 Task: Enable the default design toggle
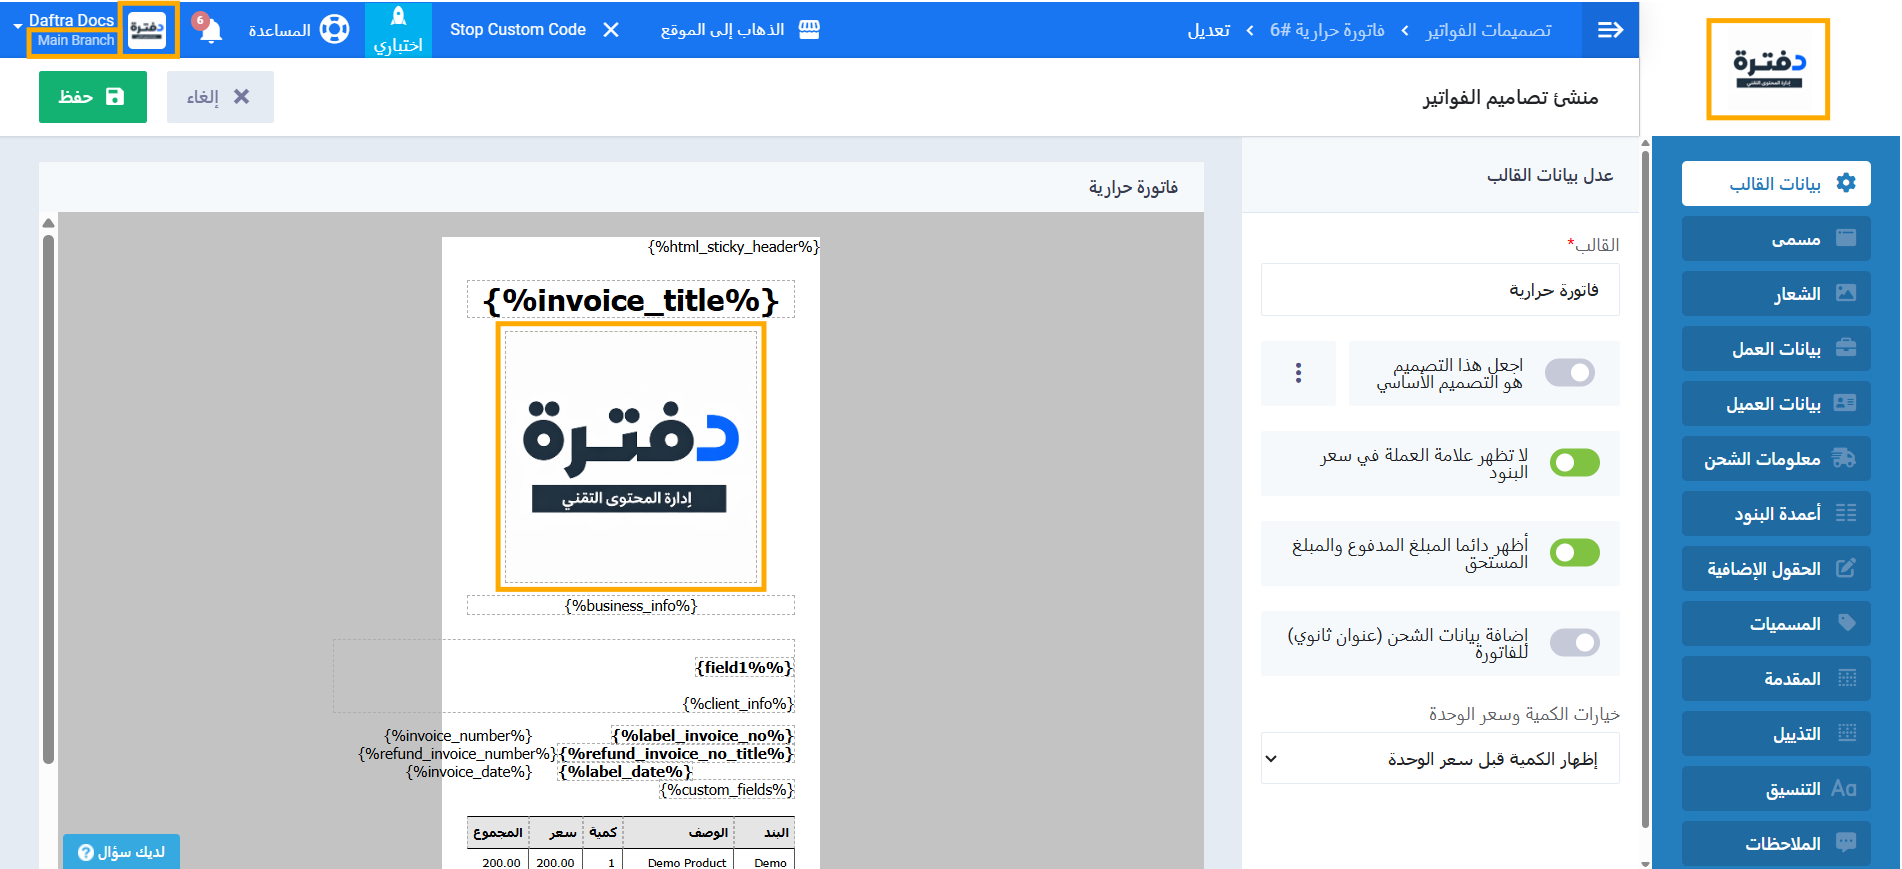pyautogui.click(x=1569, y=373)
